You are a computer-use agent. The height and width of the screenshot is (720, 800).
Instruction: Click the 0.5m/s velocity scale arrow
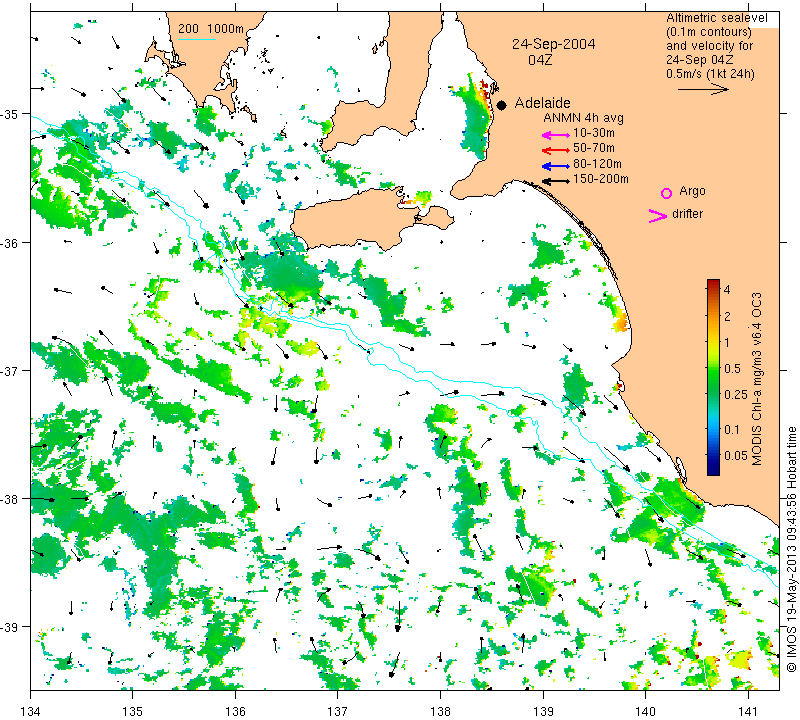(703, 89)
